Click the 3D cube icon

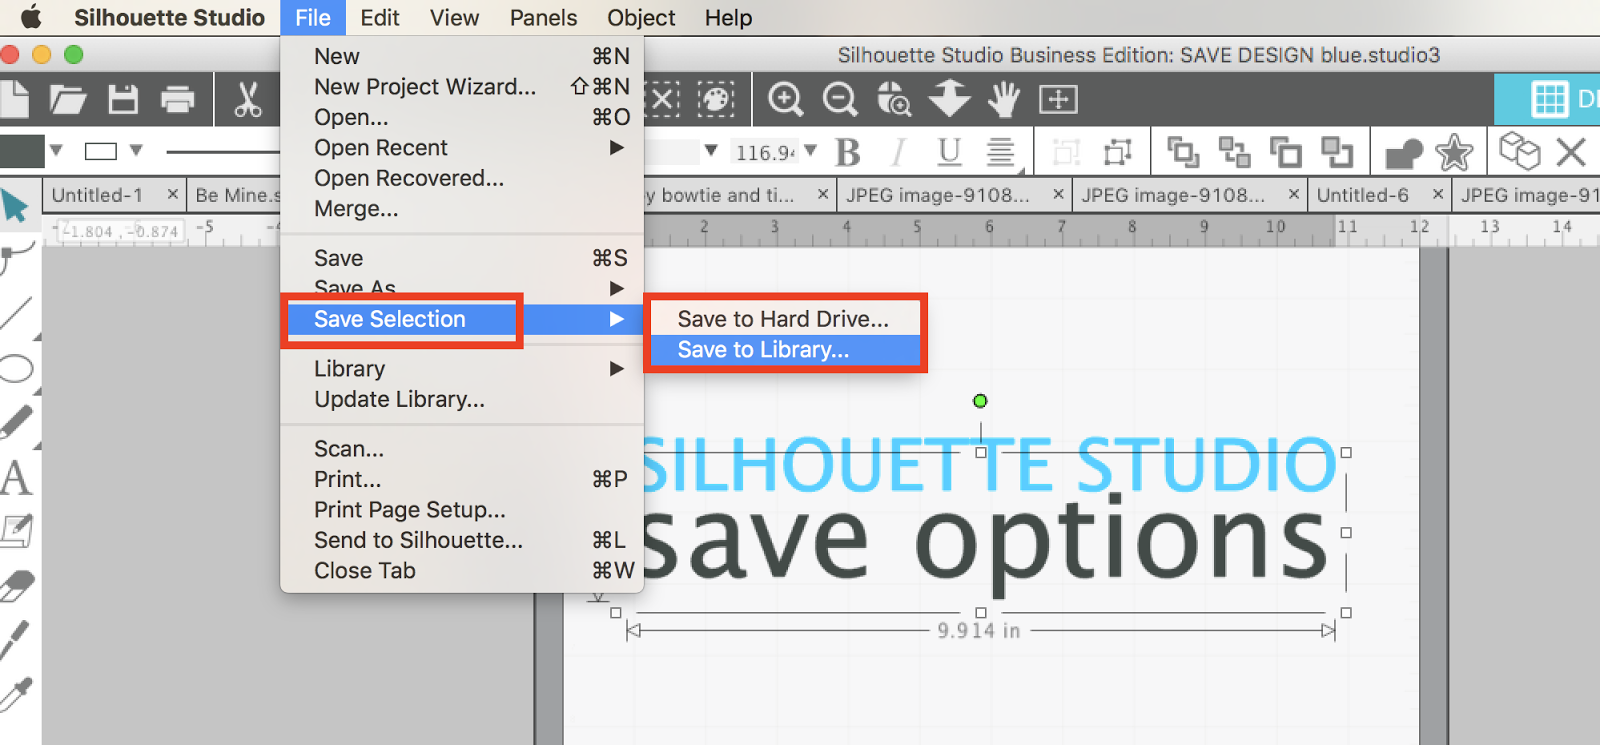[x=1520, y=152]
